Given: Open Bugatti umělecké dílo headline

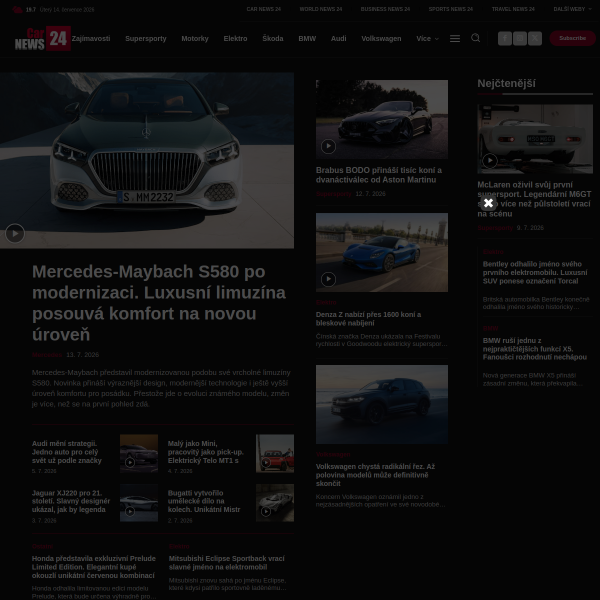Looking at the screenshot, I should pyautogui.click(x=204, y=501).
